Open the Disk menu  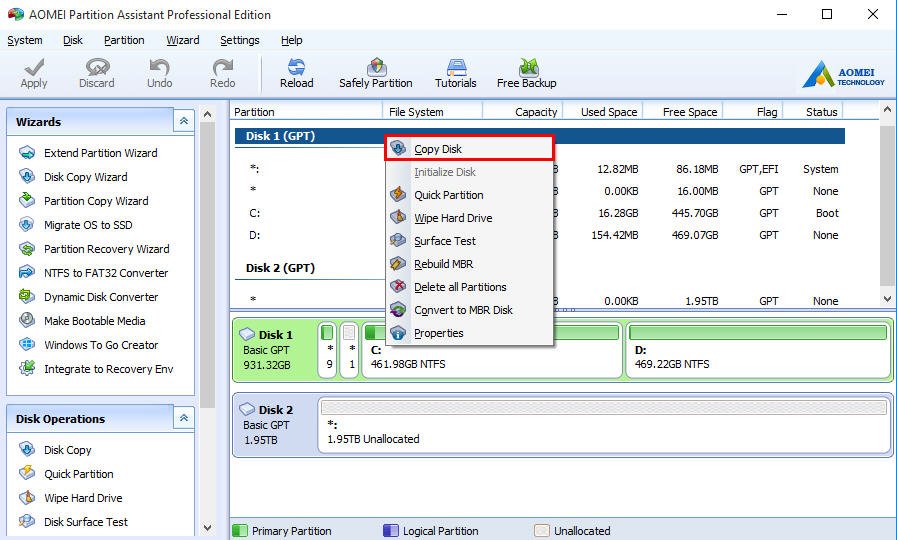(x=73, y=40)
